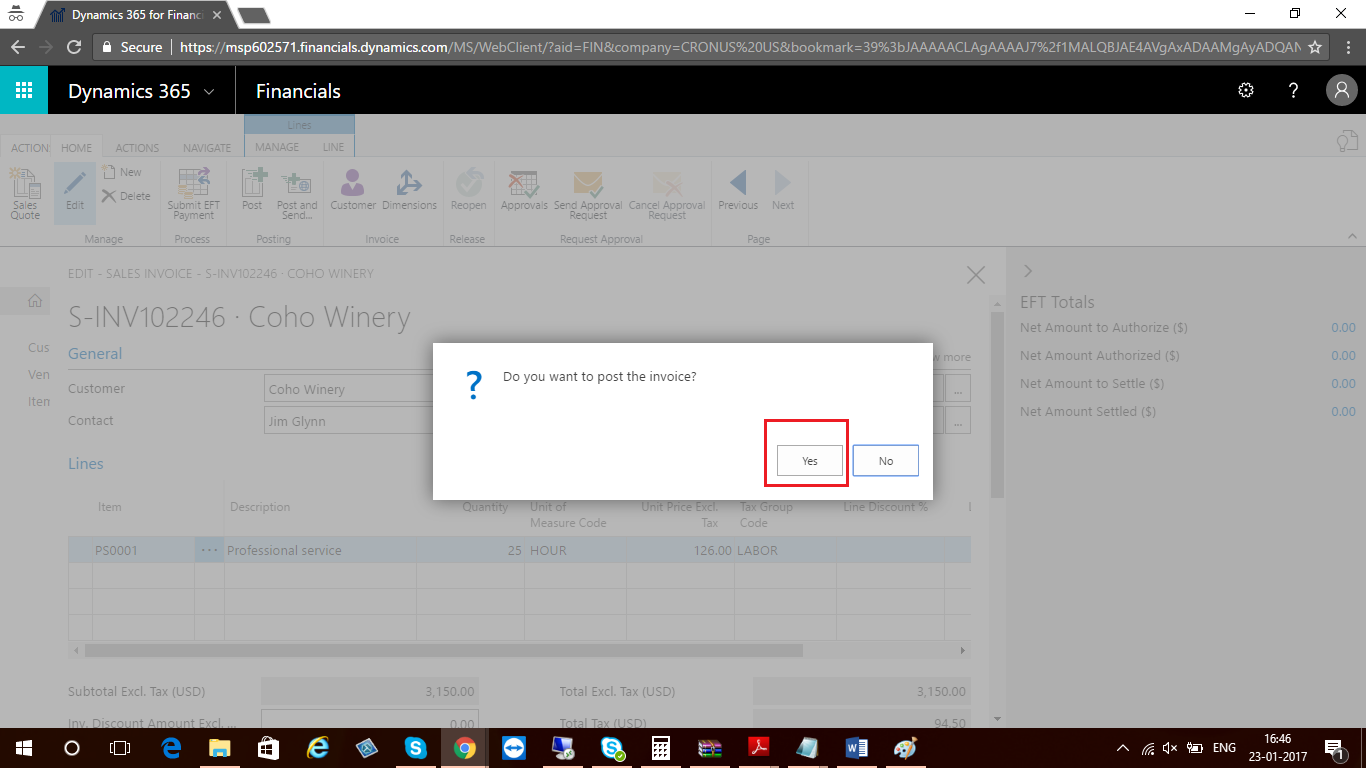Collapse the EFT Totals factbox chevron
This screenshot has height=768, width=1366.
click(x=1027, y=271)
